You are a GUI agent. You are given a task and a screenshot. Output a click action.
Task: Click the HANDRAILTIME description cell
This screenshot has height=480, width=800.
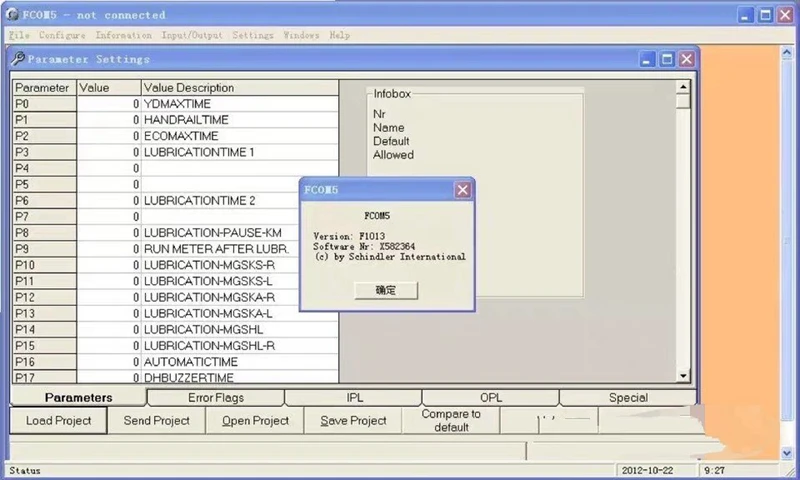240,120
